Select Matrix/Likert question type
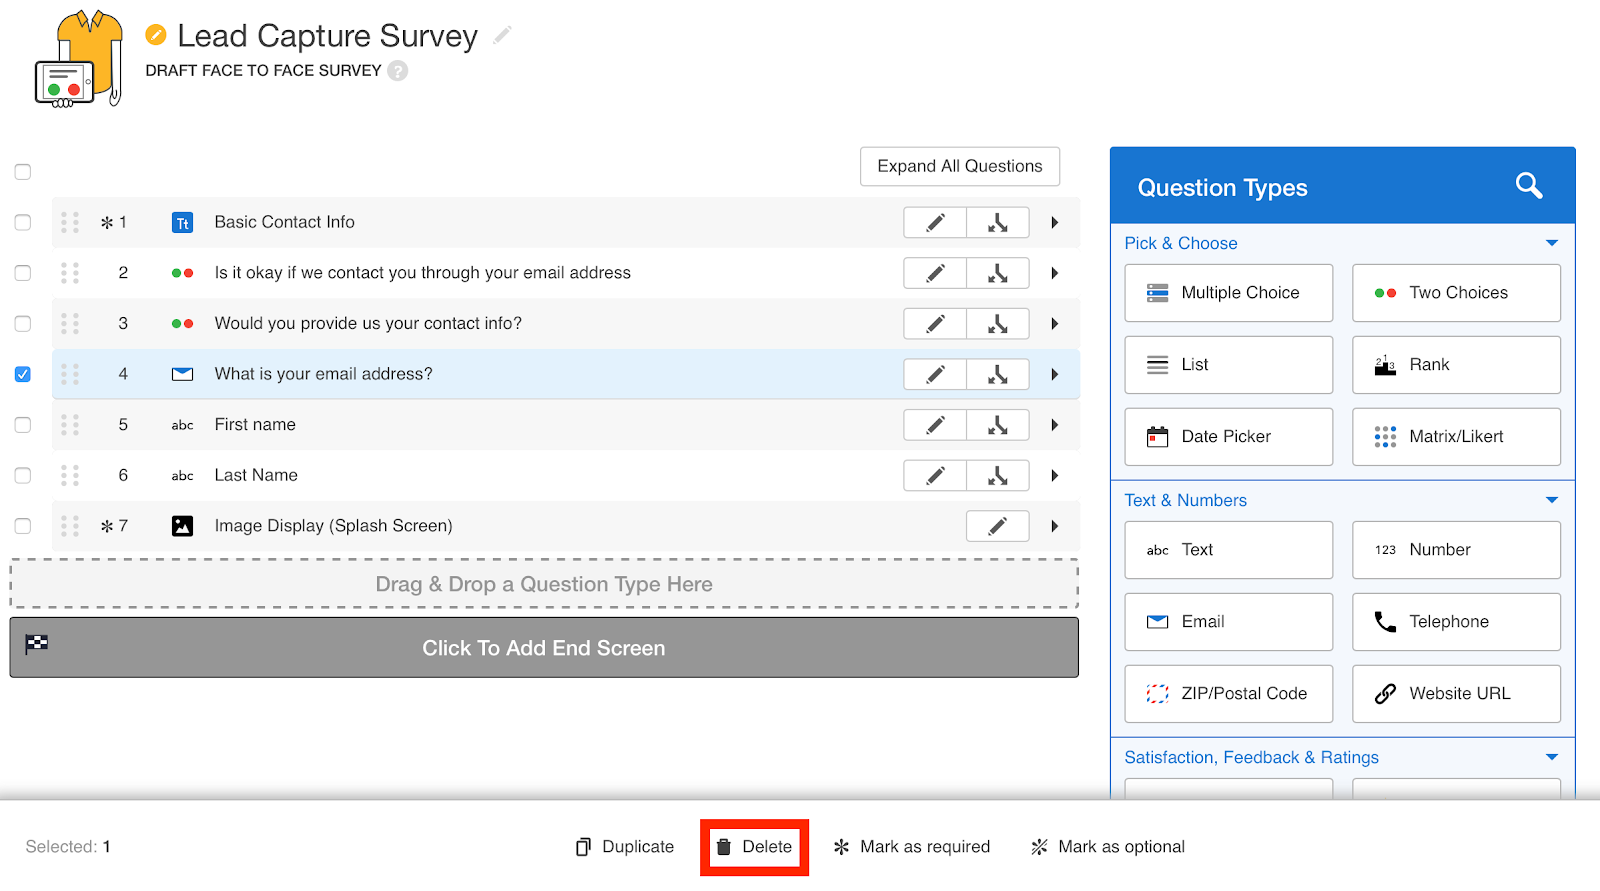The image size is (1600, 891). point(1457,437)
